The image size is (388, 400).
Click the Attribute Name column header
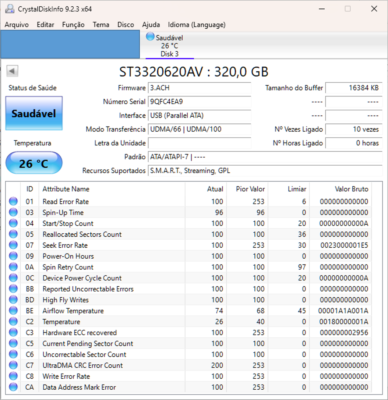pyautogui.click(x=66, y=189)
